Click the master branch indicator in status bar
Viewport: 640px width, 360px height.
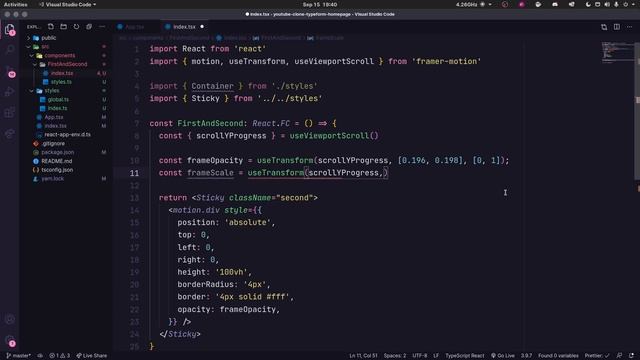pos(19,356)
